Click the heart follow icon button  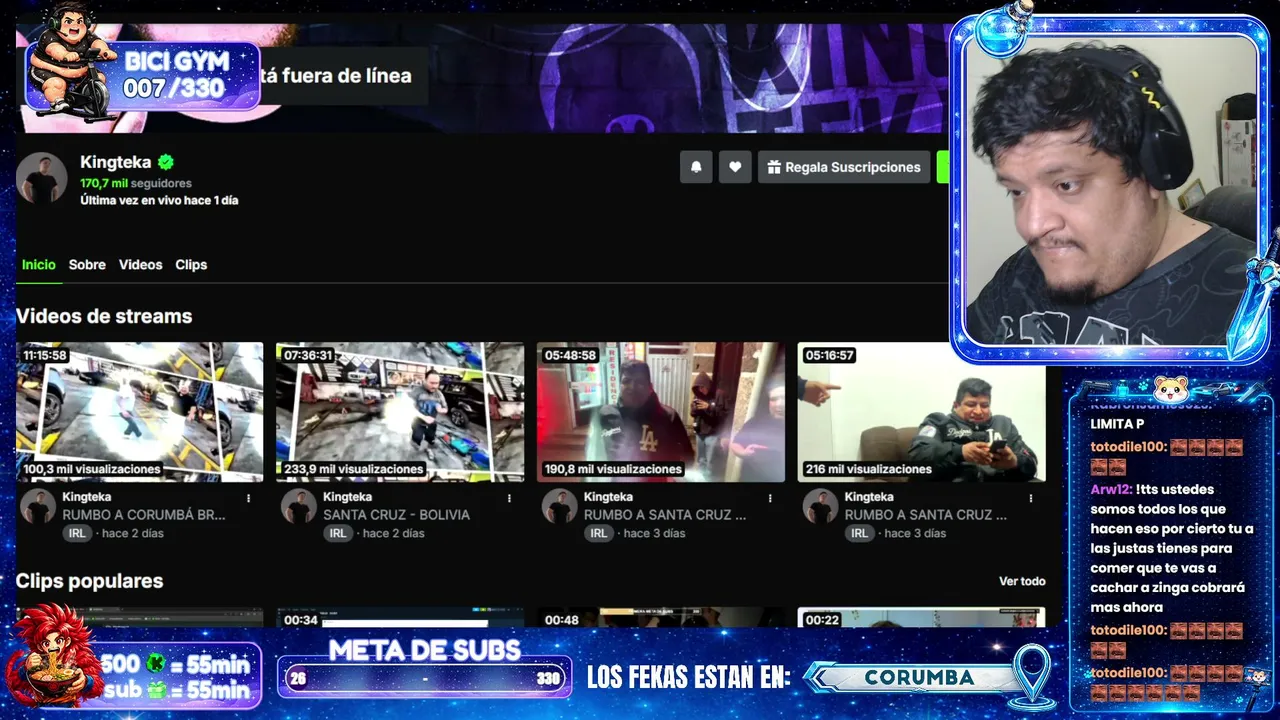click(x=735, y=167)
